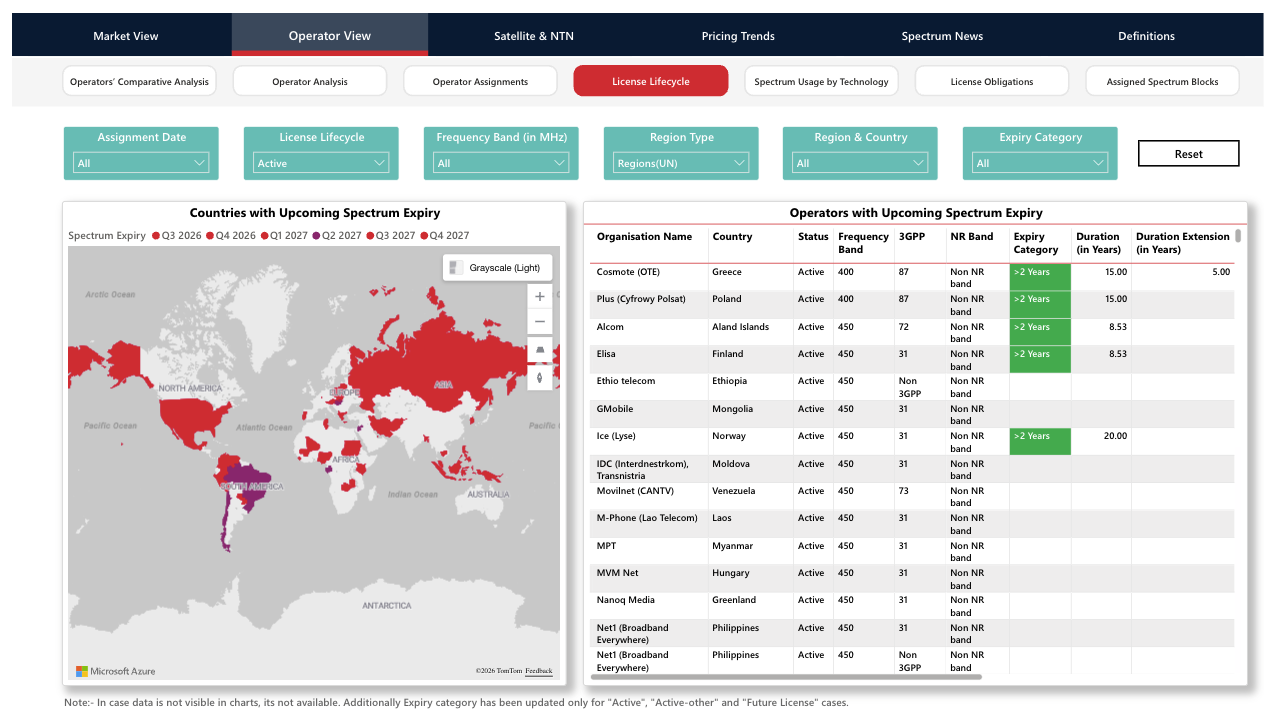Open Grayscale (Light) map style picker
The height and width of the screenshot is (716, 1272).
click(x=497, y=267)
